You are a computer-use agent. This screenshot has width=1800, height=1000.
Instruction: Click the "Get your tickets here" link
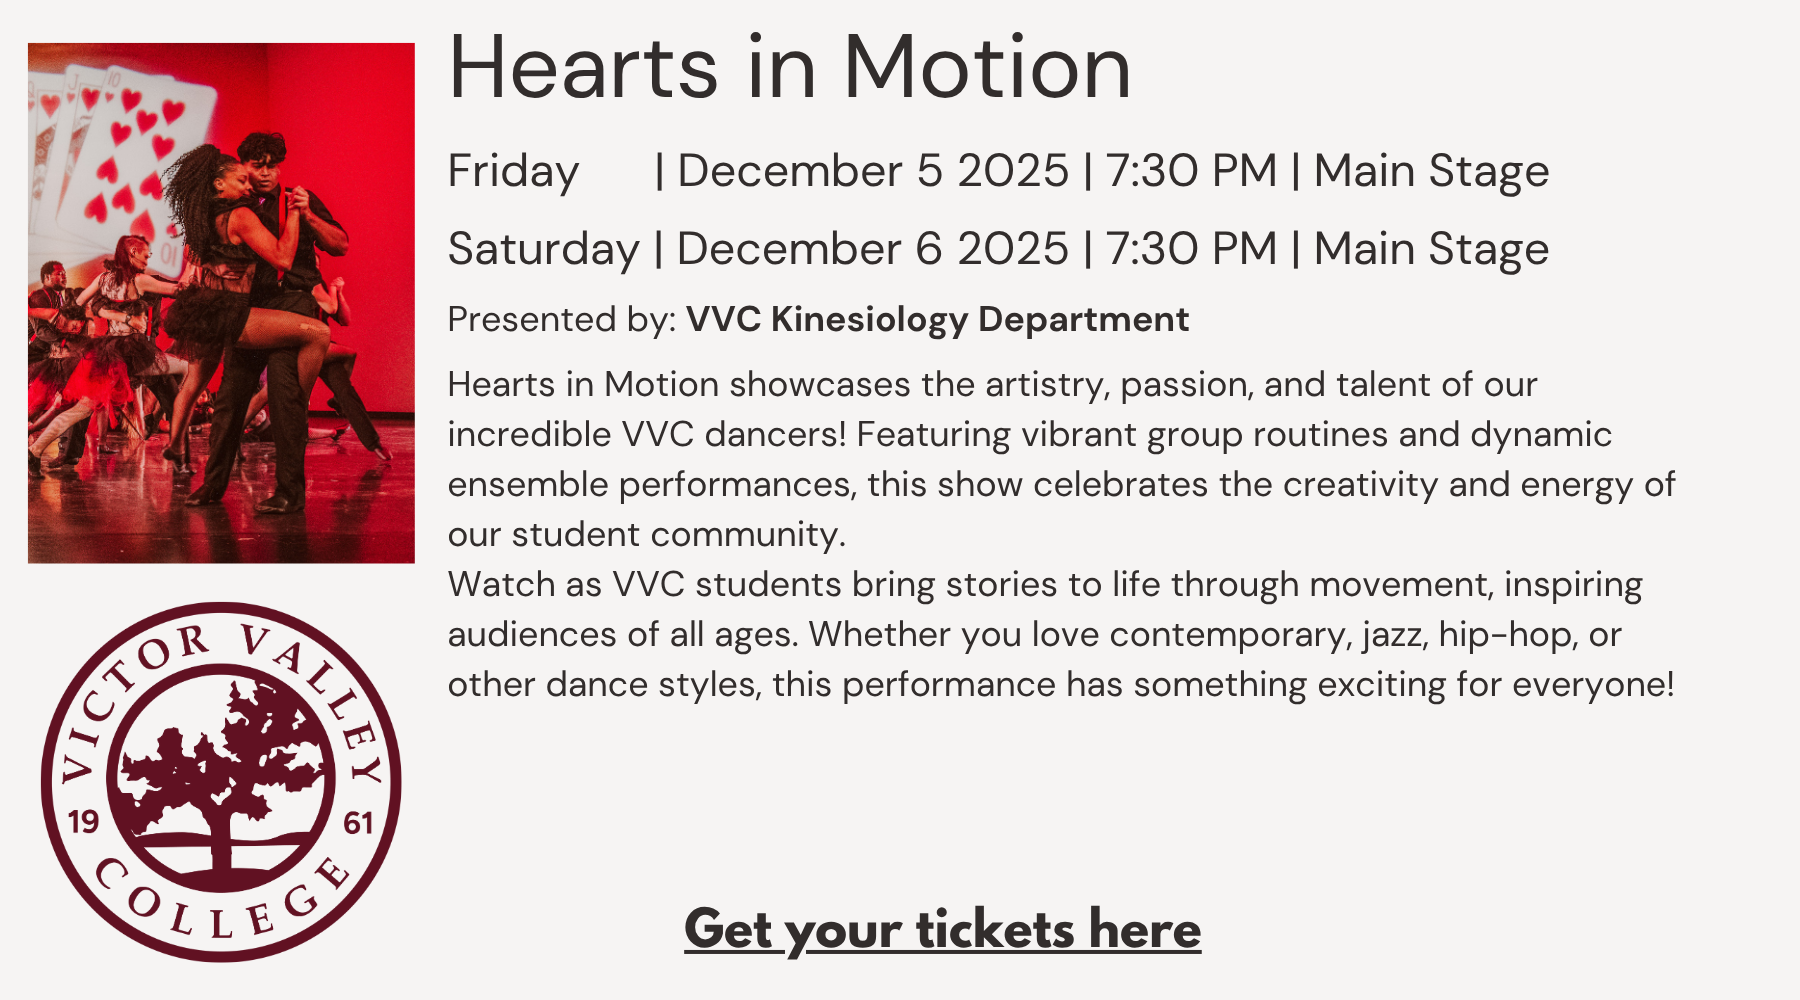coord(942,929)
